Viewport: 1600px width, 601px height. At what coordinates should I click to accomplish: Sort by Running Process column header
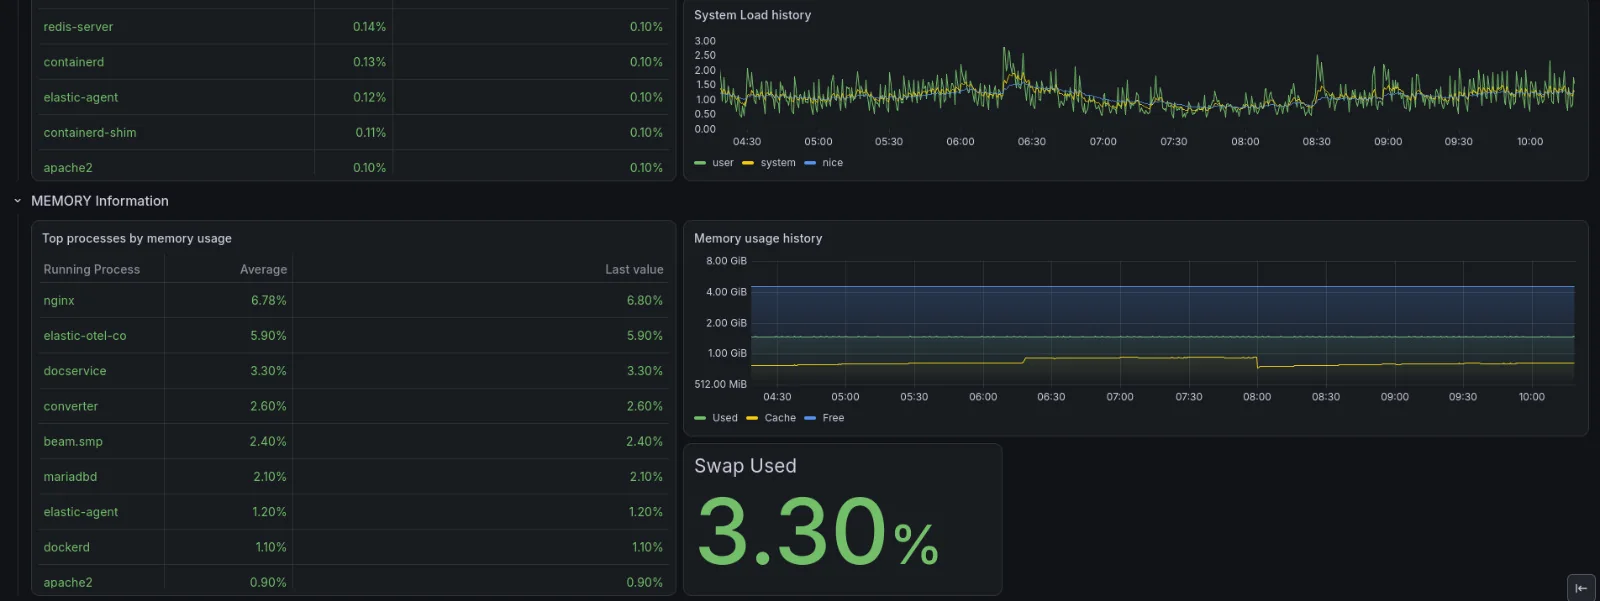click(92, 269)
